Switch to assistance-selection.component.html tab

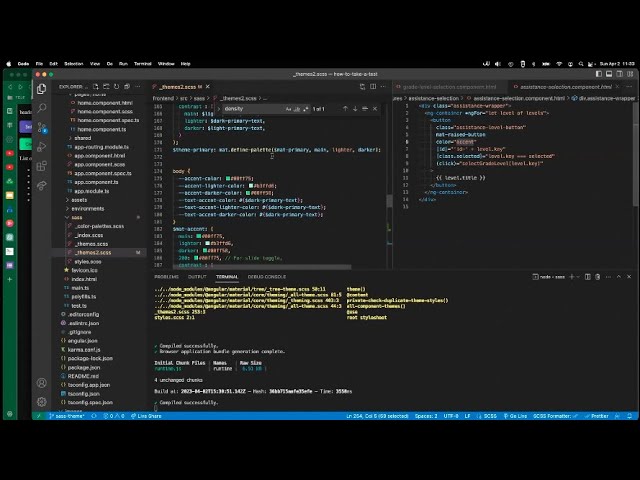565,87
